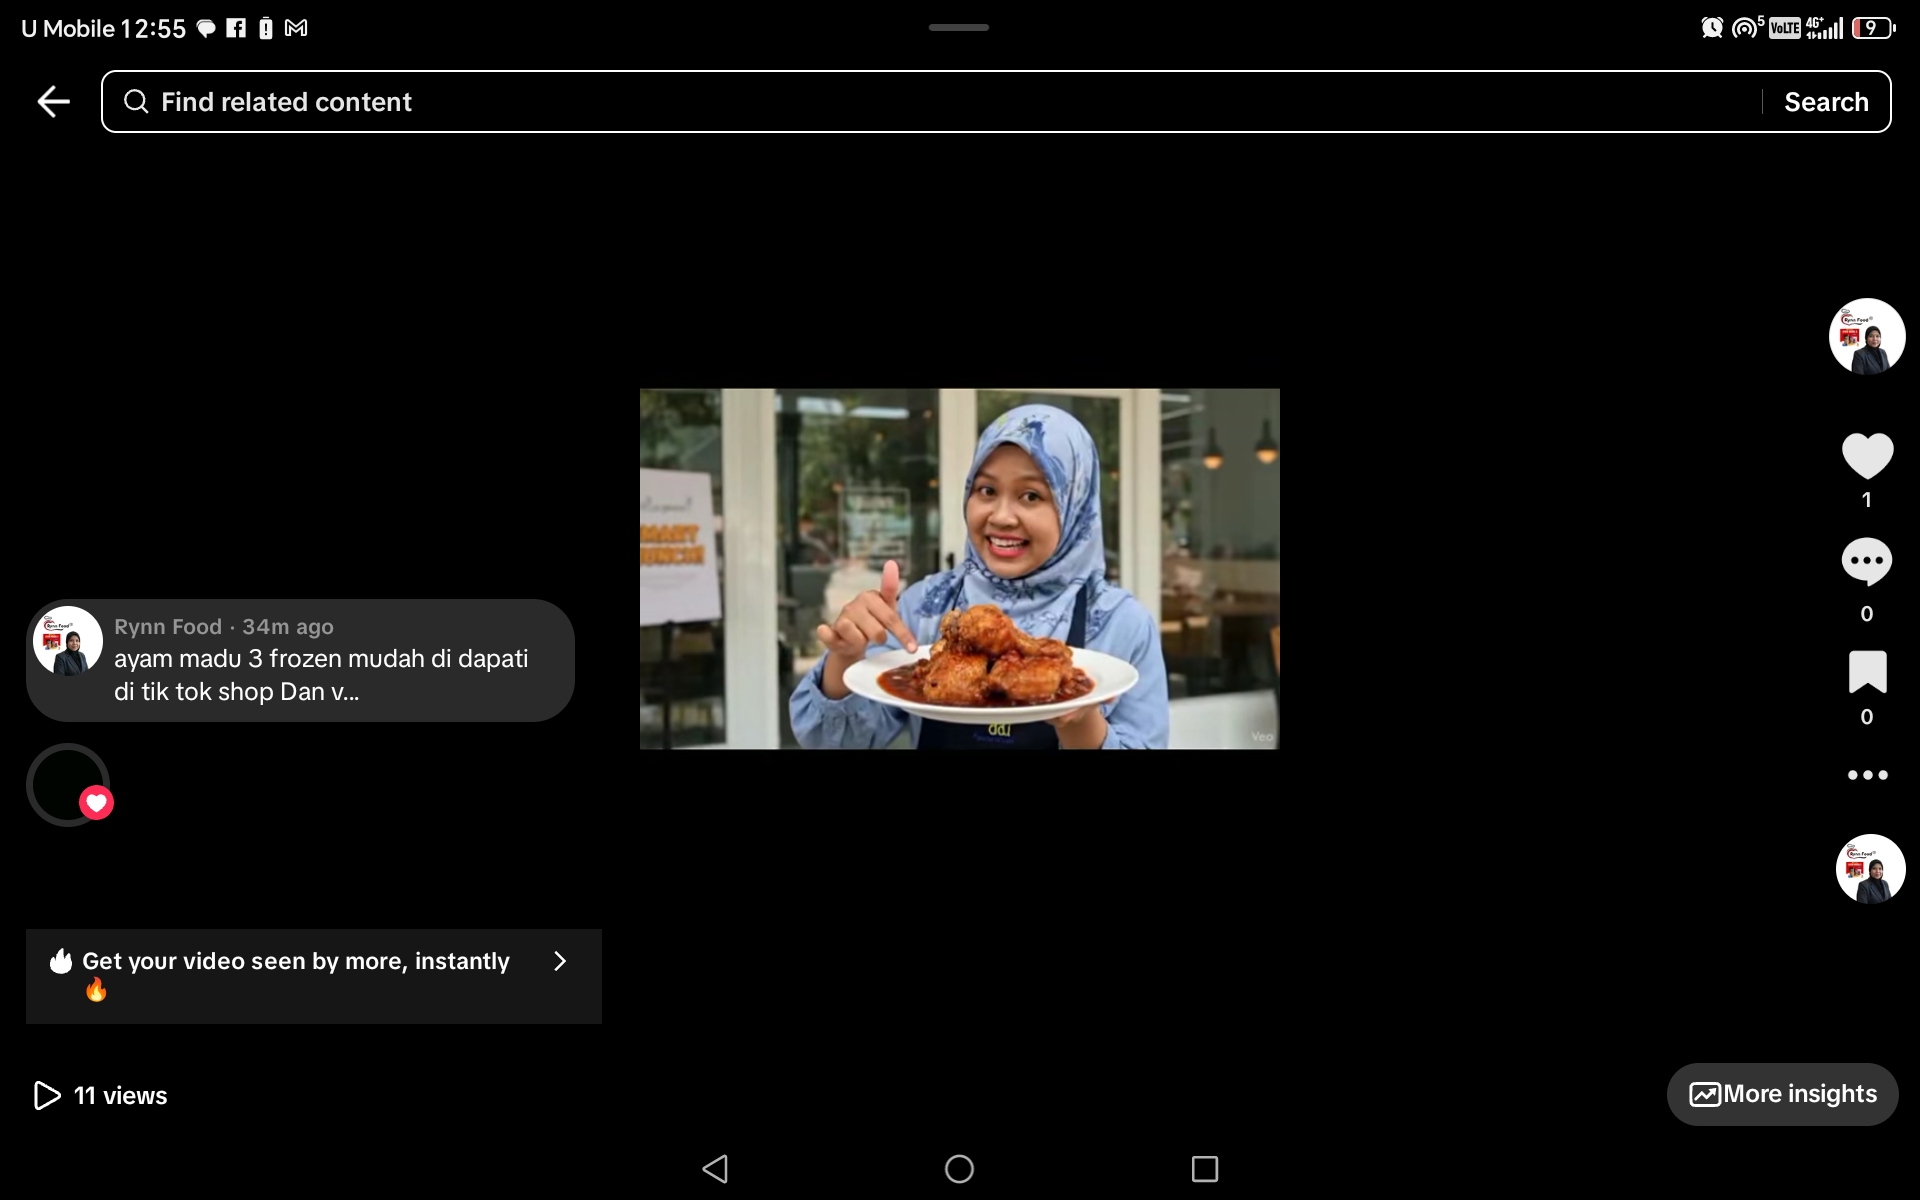Screen dimensions: 1920x1200
Task: Open Rynn Food profile avatar at right
Action: [x=1867, y=337]
